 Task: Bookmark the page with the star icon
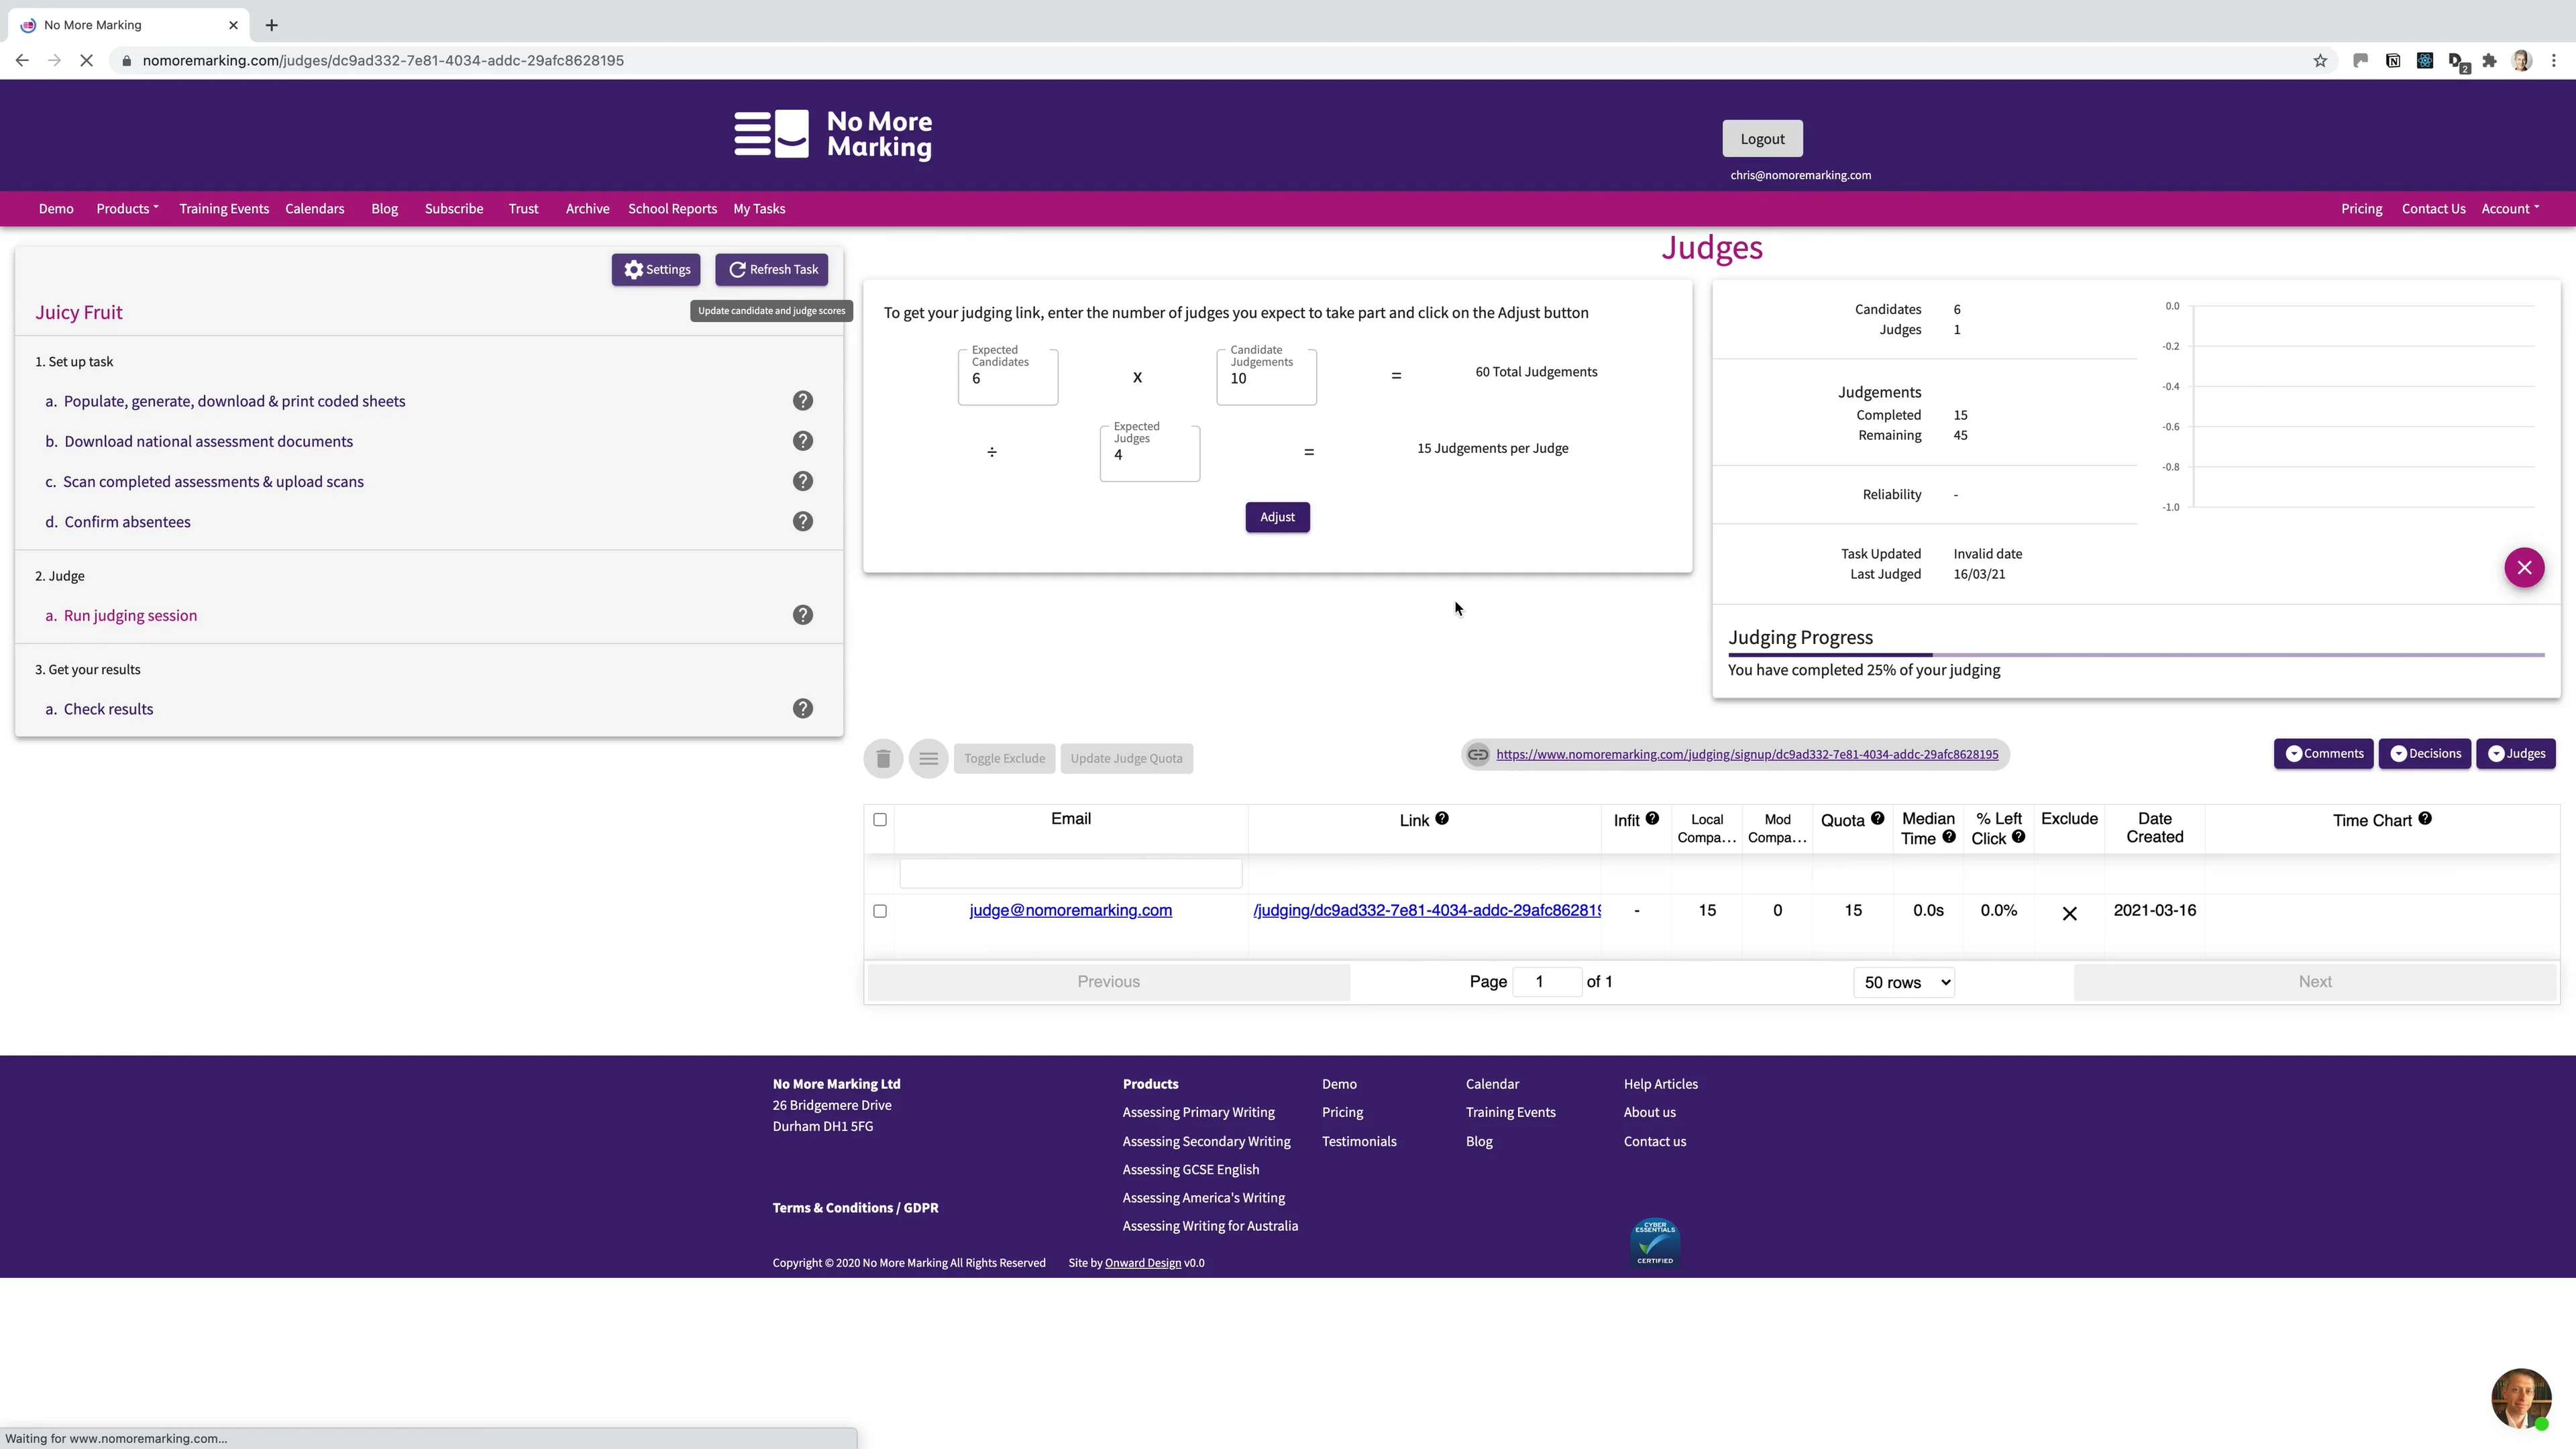click(2320, 61)
